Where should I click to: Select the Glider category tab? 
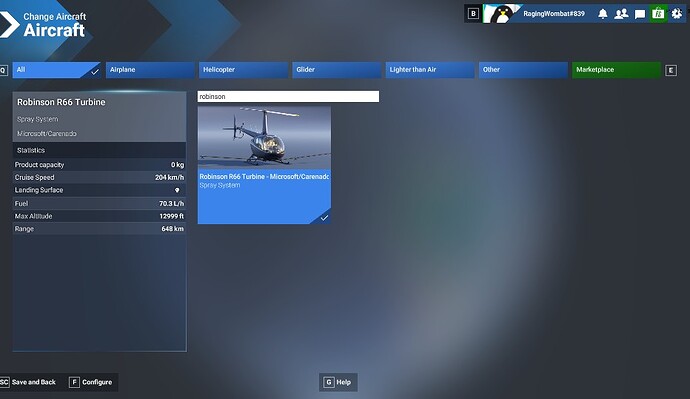coord(337,70)
